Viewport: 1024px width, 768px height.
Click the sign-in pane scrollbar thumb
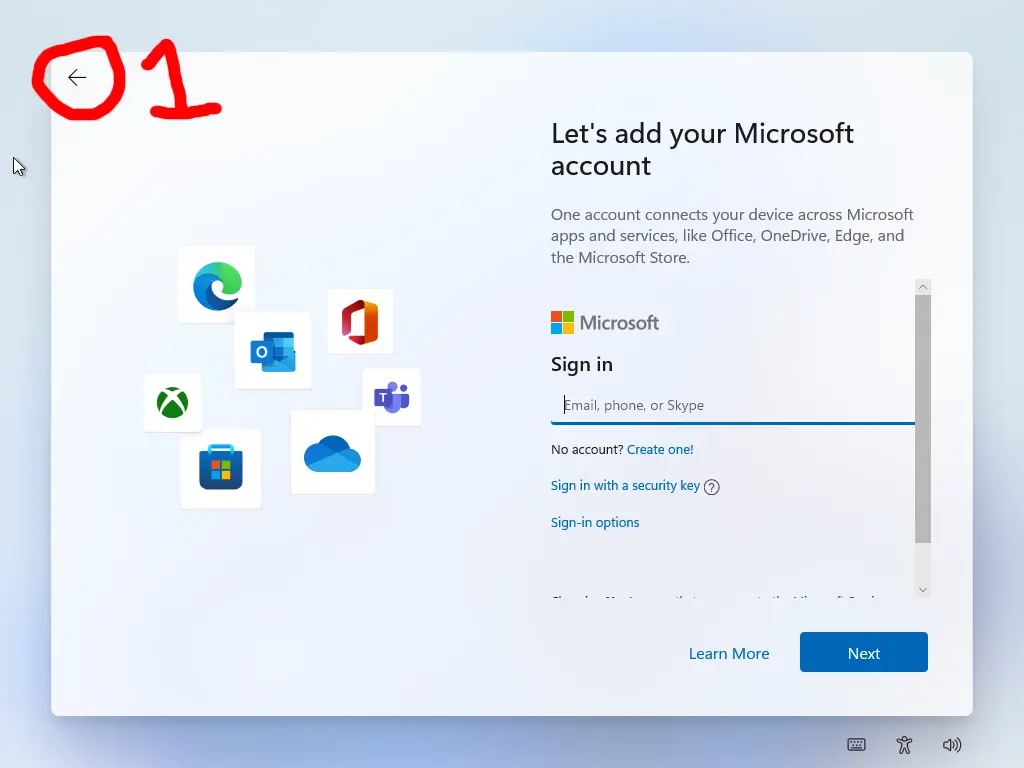(x=923, y=419)
